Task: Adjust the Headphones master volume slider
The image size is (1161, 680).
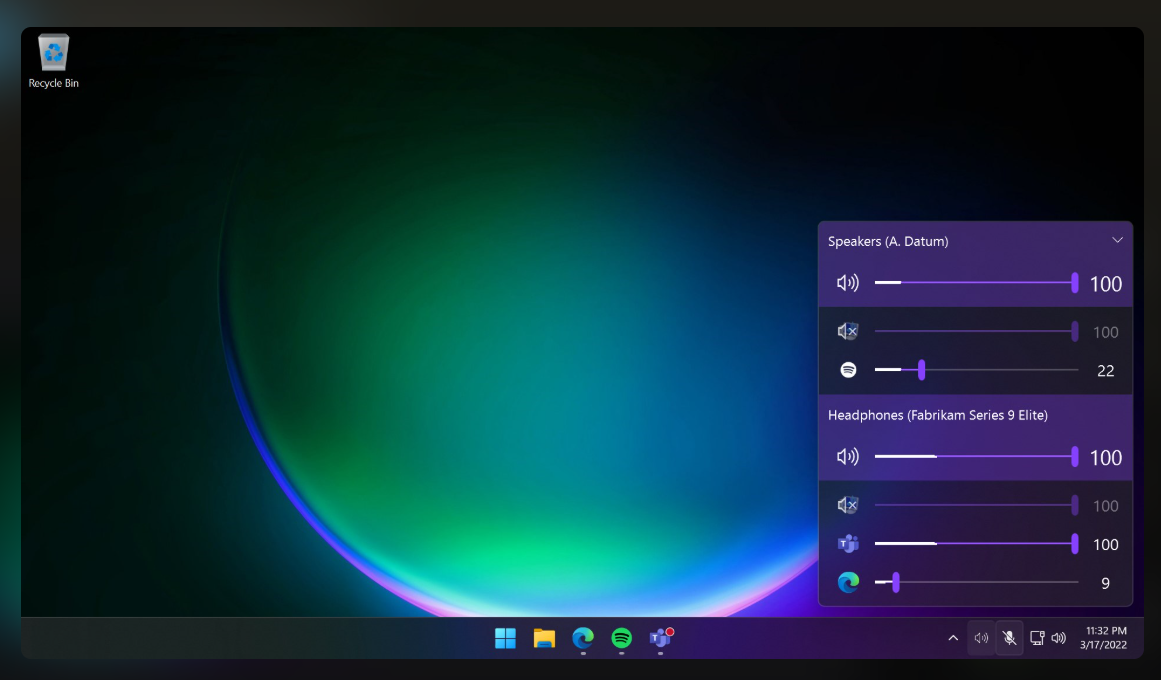Action: tap(976, 456)
